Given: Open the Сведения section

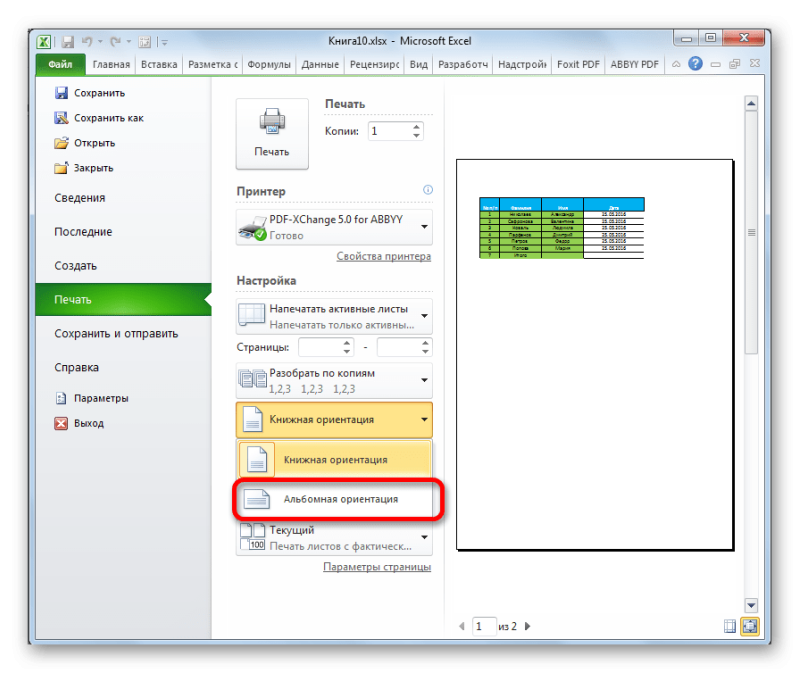Looking at the screenshot, I should (80, 198).
